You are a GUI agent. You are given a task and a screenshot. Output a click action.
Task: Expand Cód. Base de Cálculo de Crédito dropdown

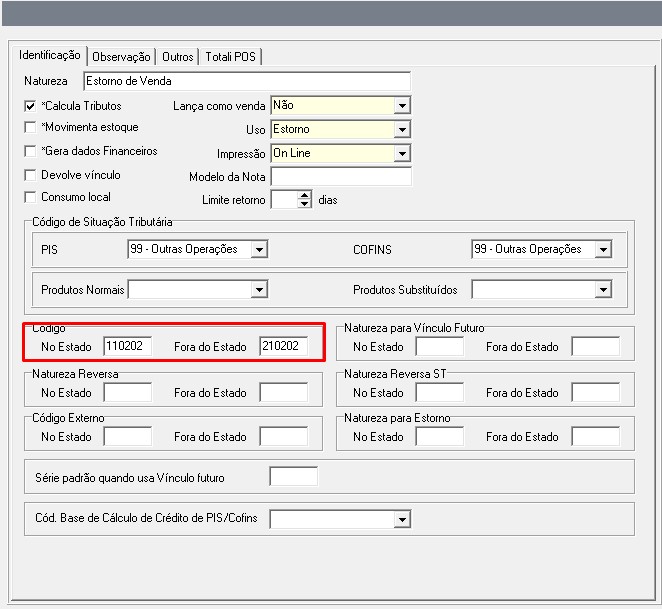(x=402, y=519)
